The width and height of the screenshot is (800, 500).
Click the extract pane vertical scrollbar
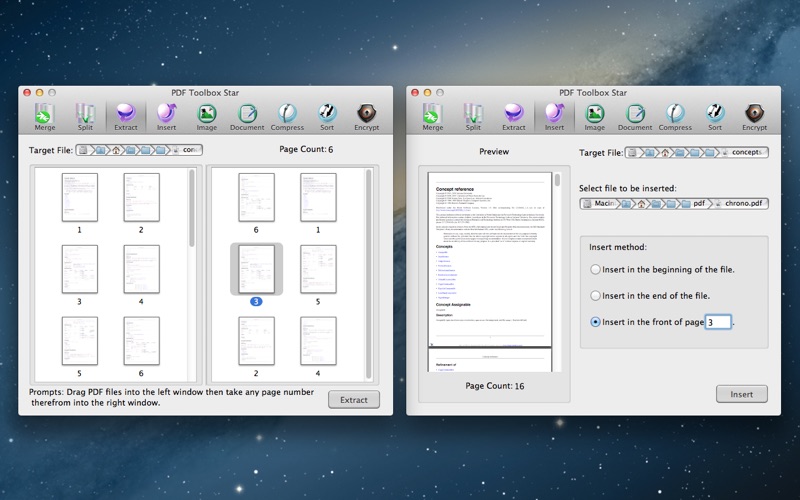[x=368, y=274]
